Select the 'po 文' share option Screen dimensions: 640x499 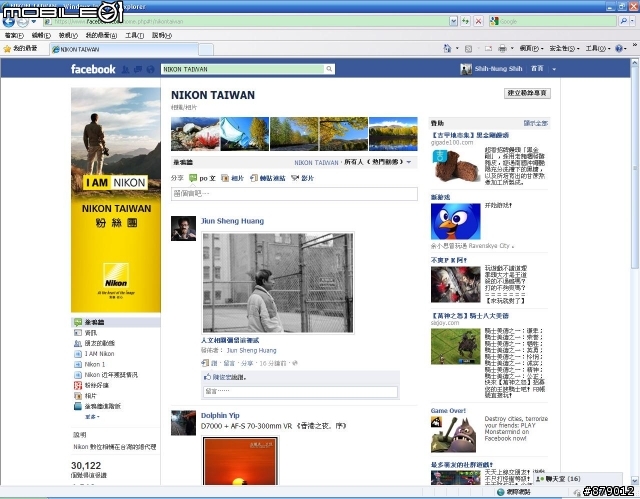(202, 178)
